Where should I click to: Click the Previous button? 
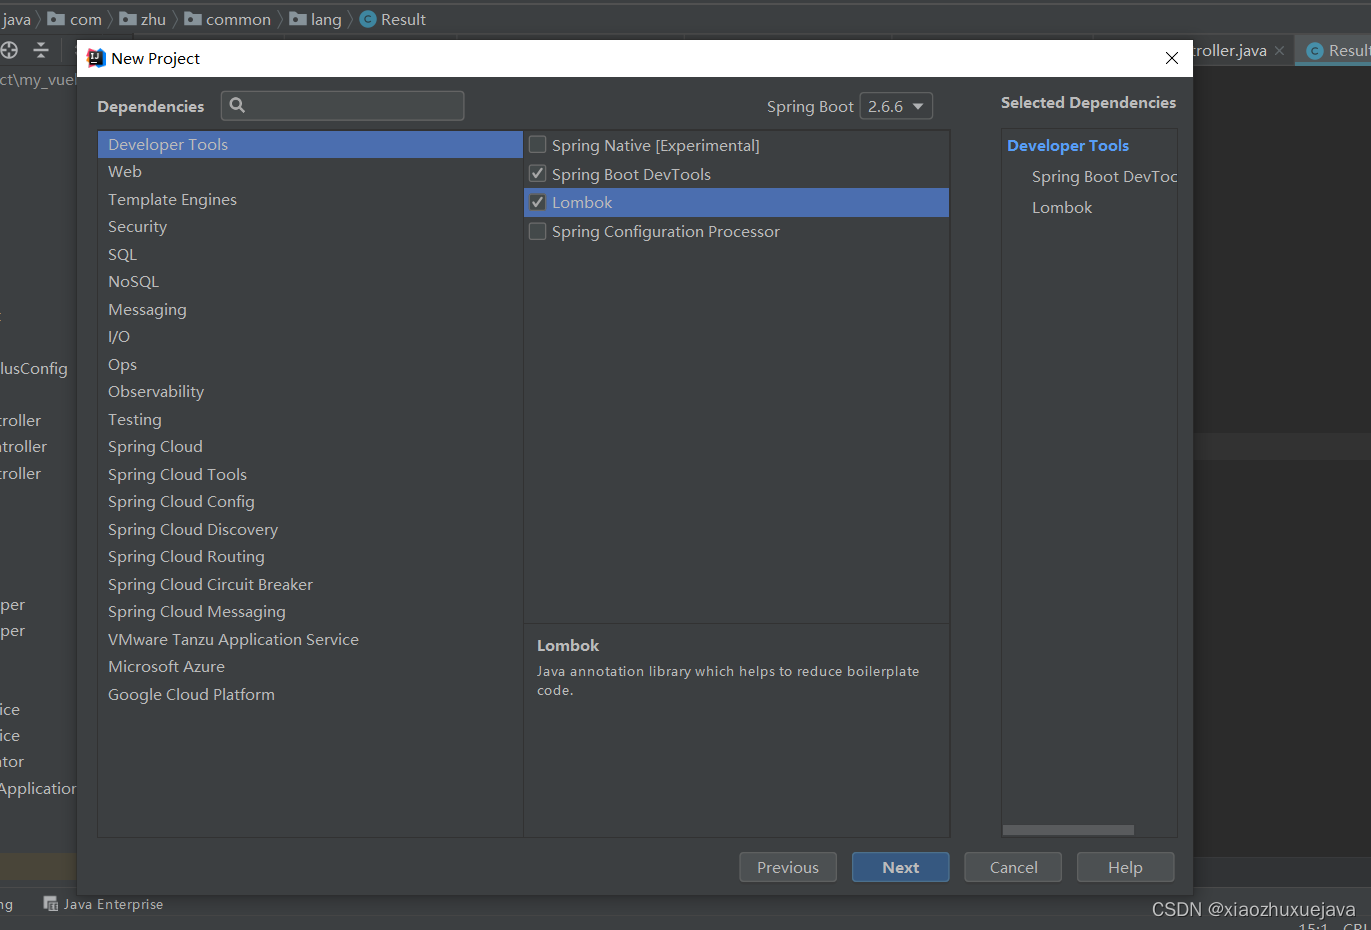pos(788,867)
